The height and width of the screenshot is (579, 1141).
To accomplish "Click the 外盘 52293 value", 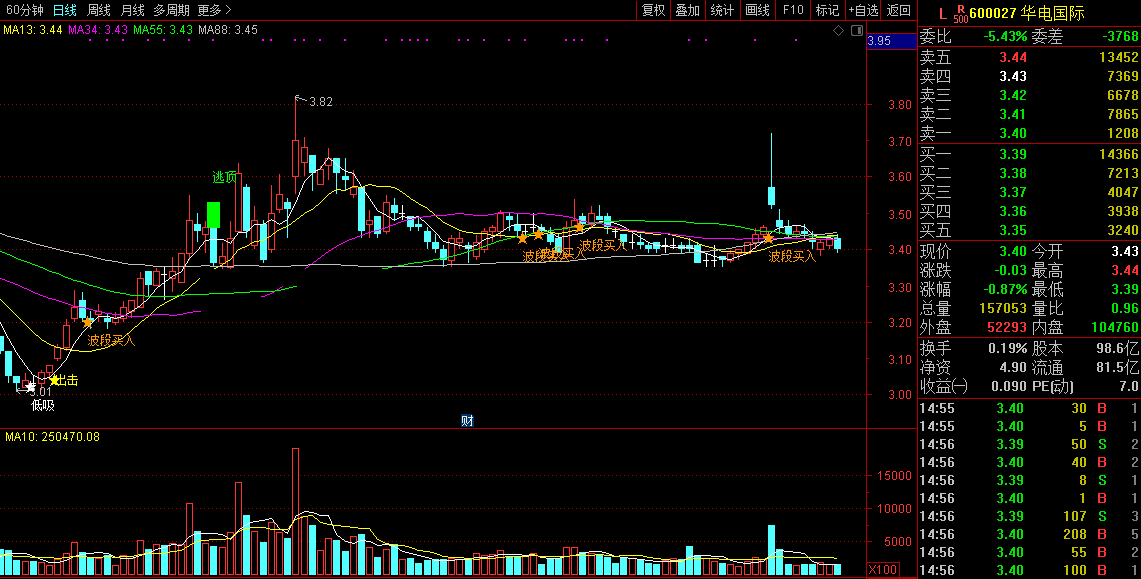I will pyautogui.click(x=1007, y=327).
